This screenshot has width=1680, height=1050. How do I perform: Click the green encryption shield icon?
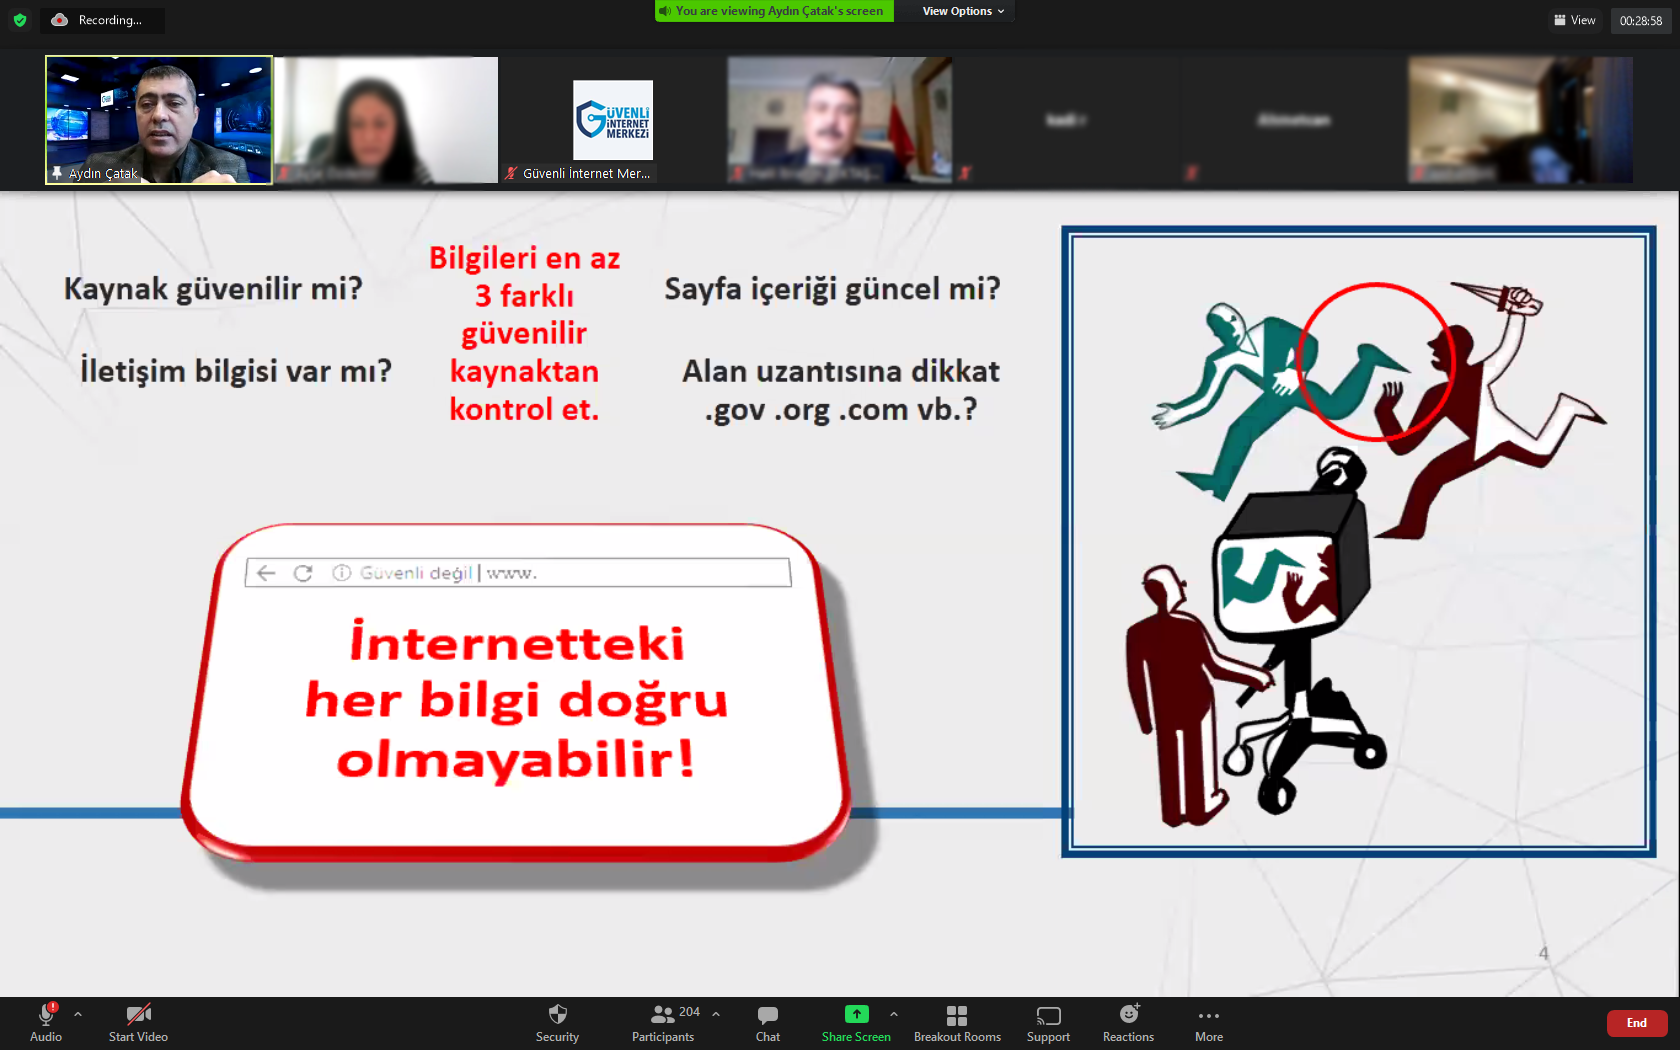[x=20, y=20]
